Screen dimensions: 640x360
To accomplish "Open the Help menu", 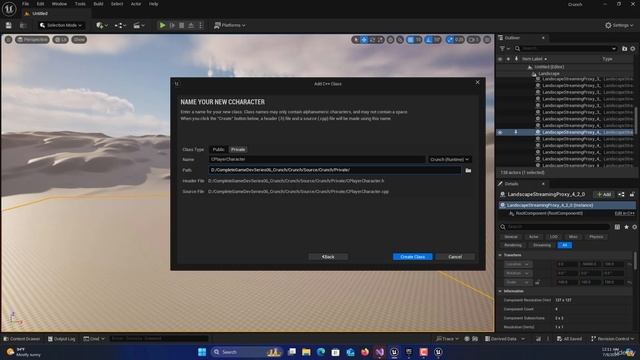I will [x=153, y=4].
